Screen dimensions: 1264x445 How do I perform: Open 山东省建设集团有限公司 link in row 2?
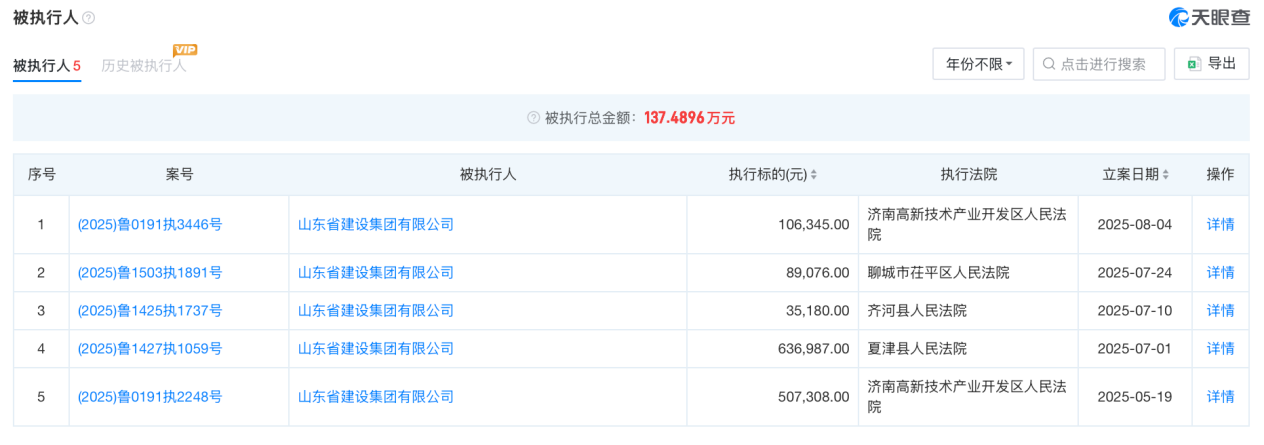coord(376,273)
